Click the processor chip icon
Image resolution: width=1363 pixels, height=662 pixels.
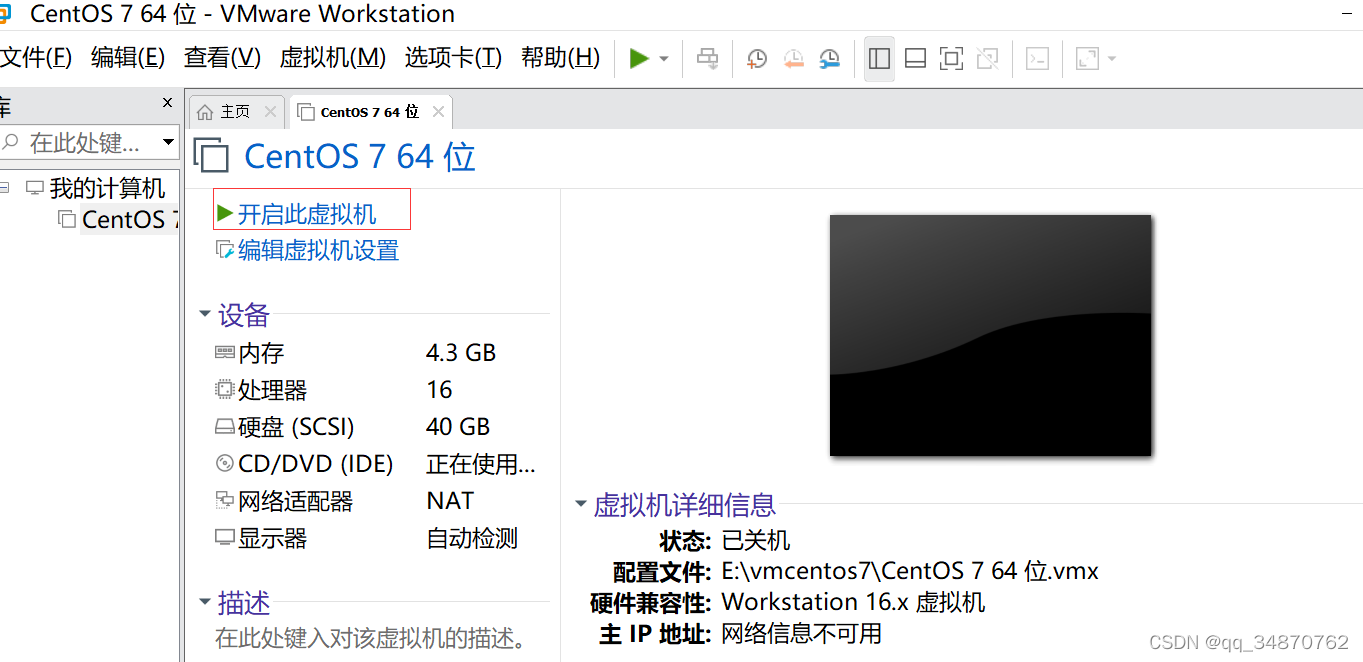pyautogui.click(x=225, y=390)
